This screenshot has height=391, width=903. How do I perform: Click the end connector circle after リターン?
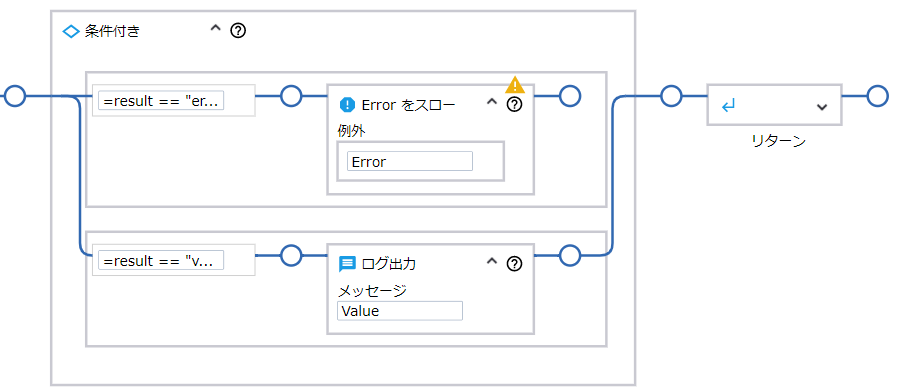878,96
